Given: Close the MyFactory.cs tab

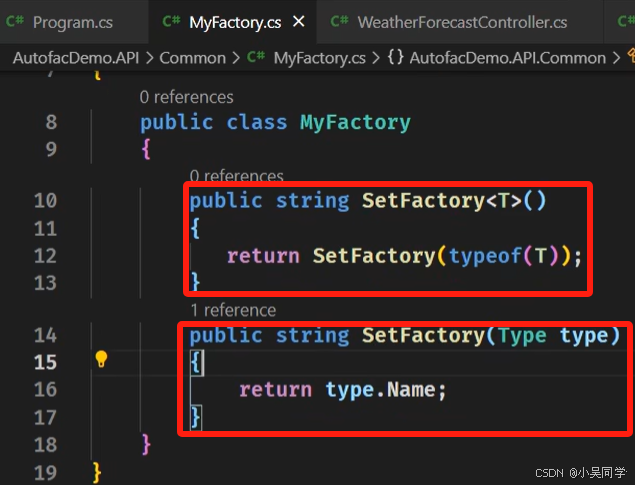Looking at the screenshot, I should [298, 21].
